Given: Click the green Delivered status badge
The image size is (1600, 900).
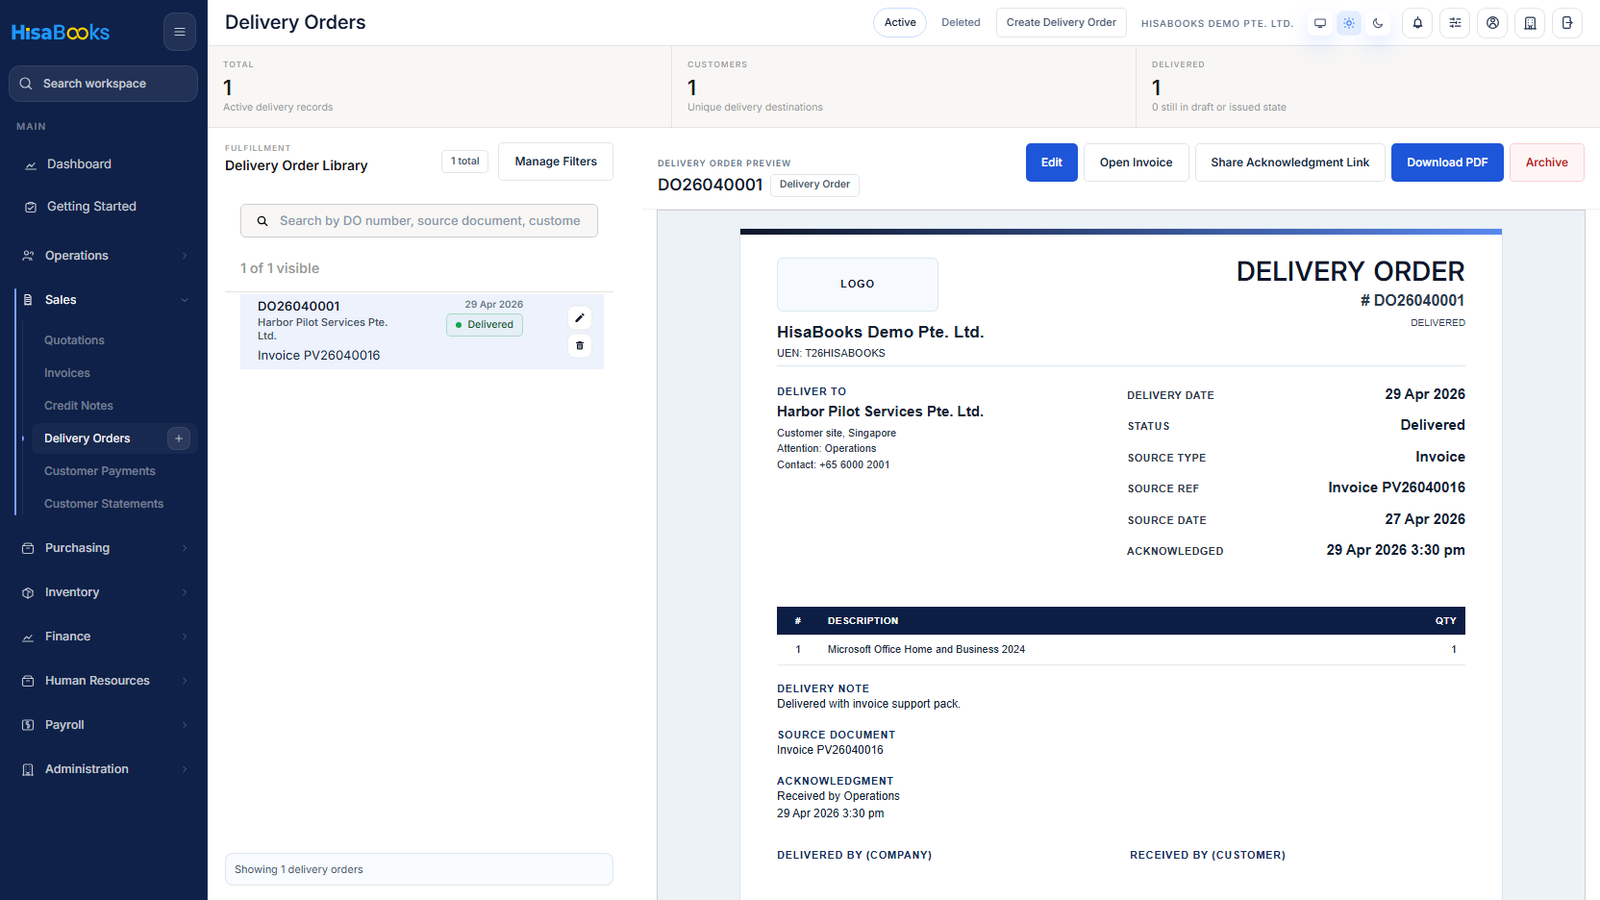Looking at the screenshot, I should (x=484, y=325).
